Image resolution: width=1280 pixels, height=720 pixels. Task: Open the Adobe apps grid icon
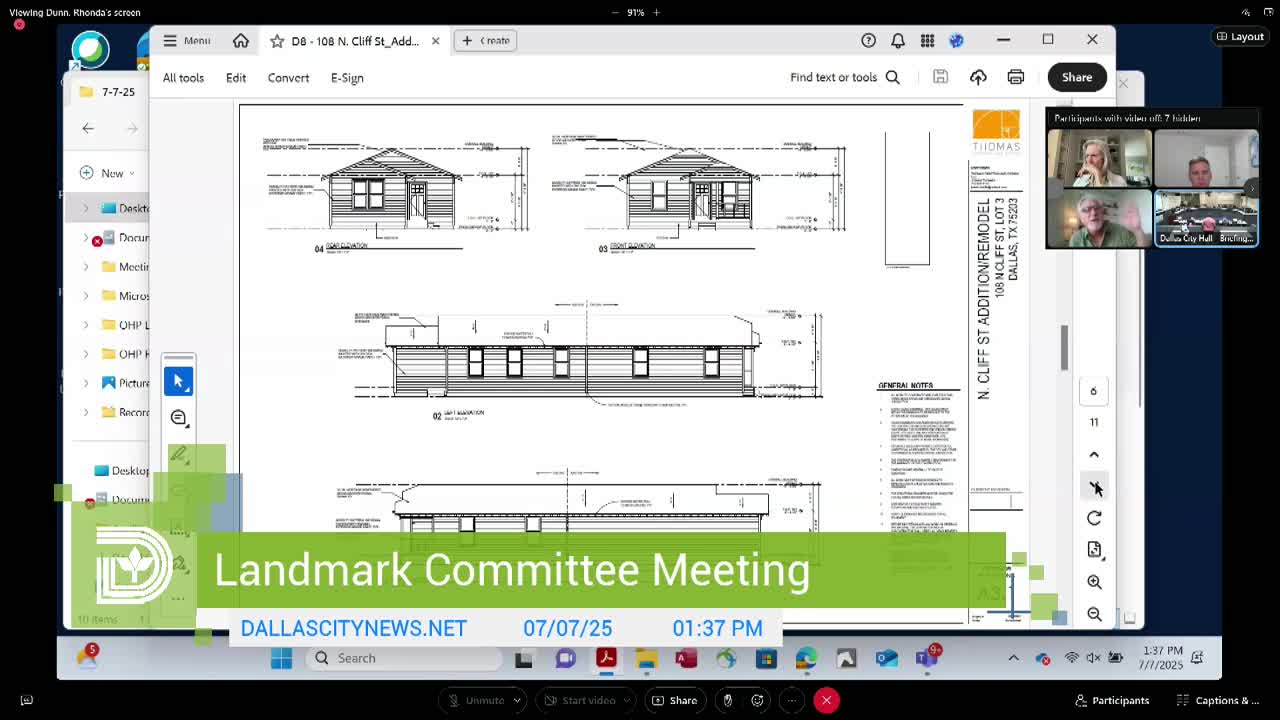(x=927, y=41)
